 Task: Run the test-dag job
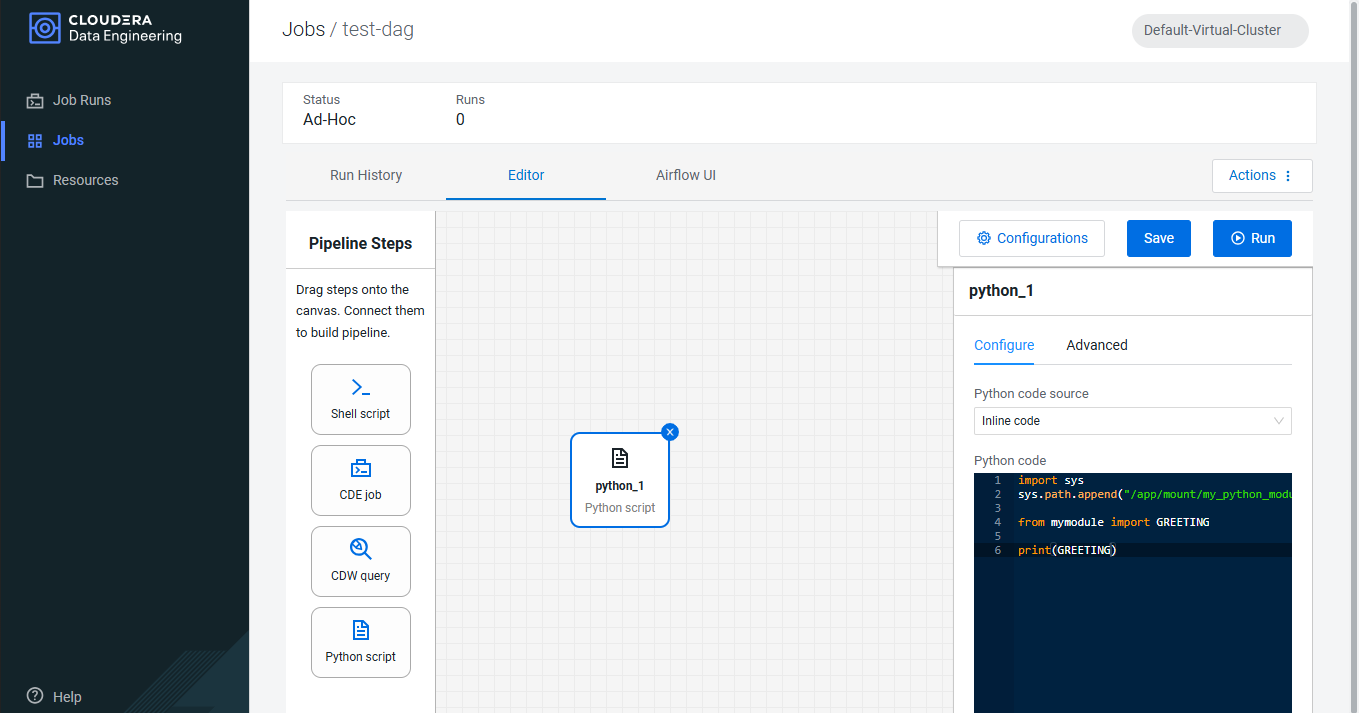[1252, 238]
